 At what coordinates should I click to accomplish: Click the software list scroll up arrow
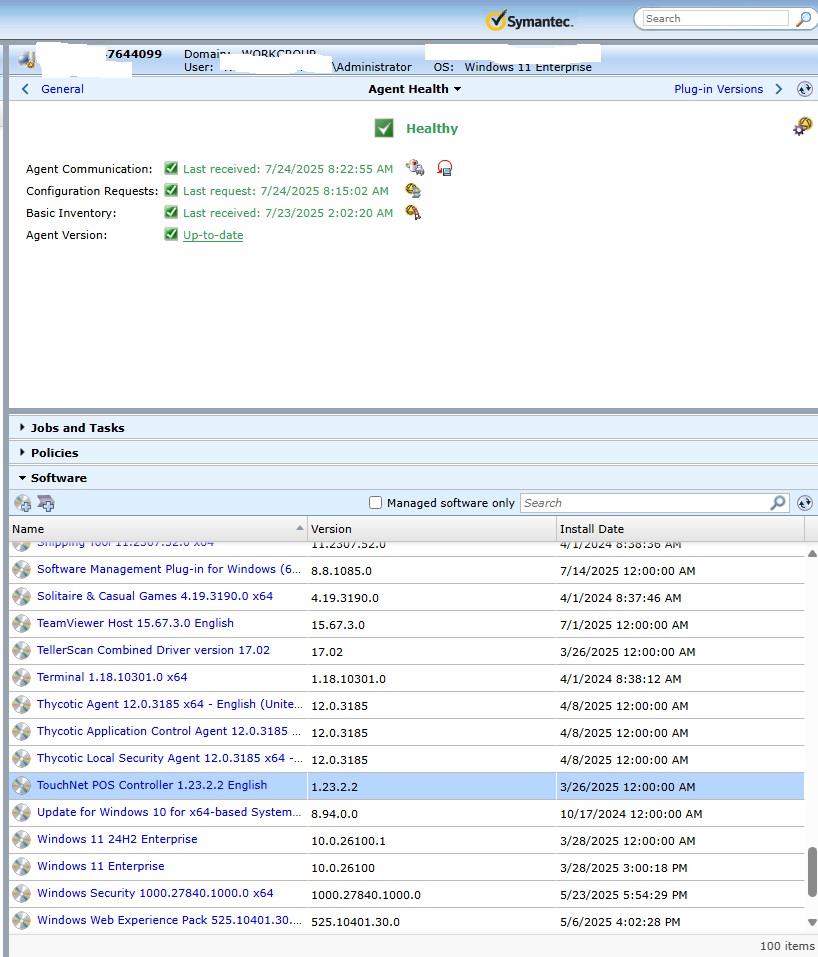(x=812, y=554)
